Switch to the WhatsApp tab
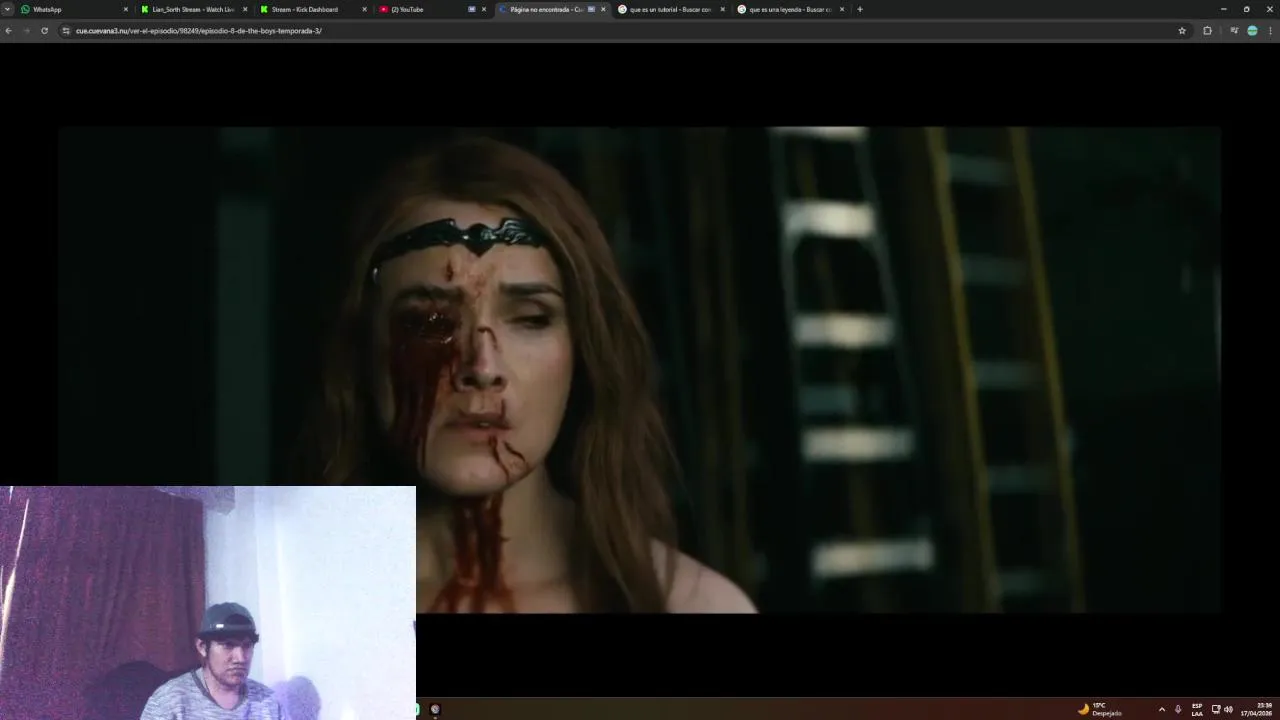 coord(73,9)
